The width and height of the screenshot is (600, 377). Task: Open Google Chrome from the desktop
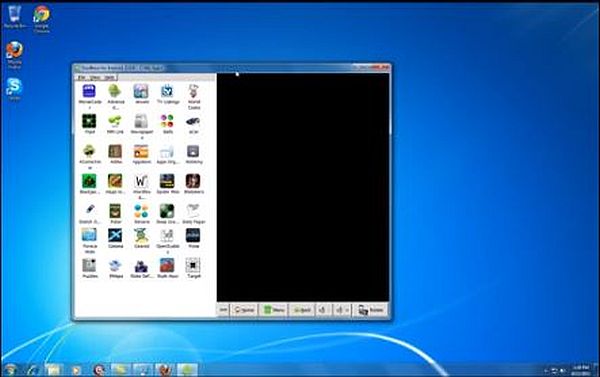click(41, 18)
